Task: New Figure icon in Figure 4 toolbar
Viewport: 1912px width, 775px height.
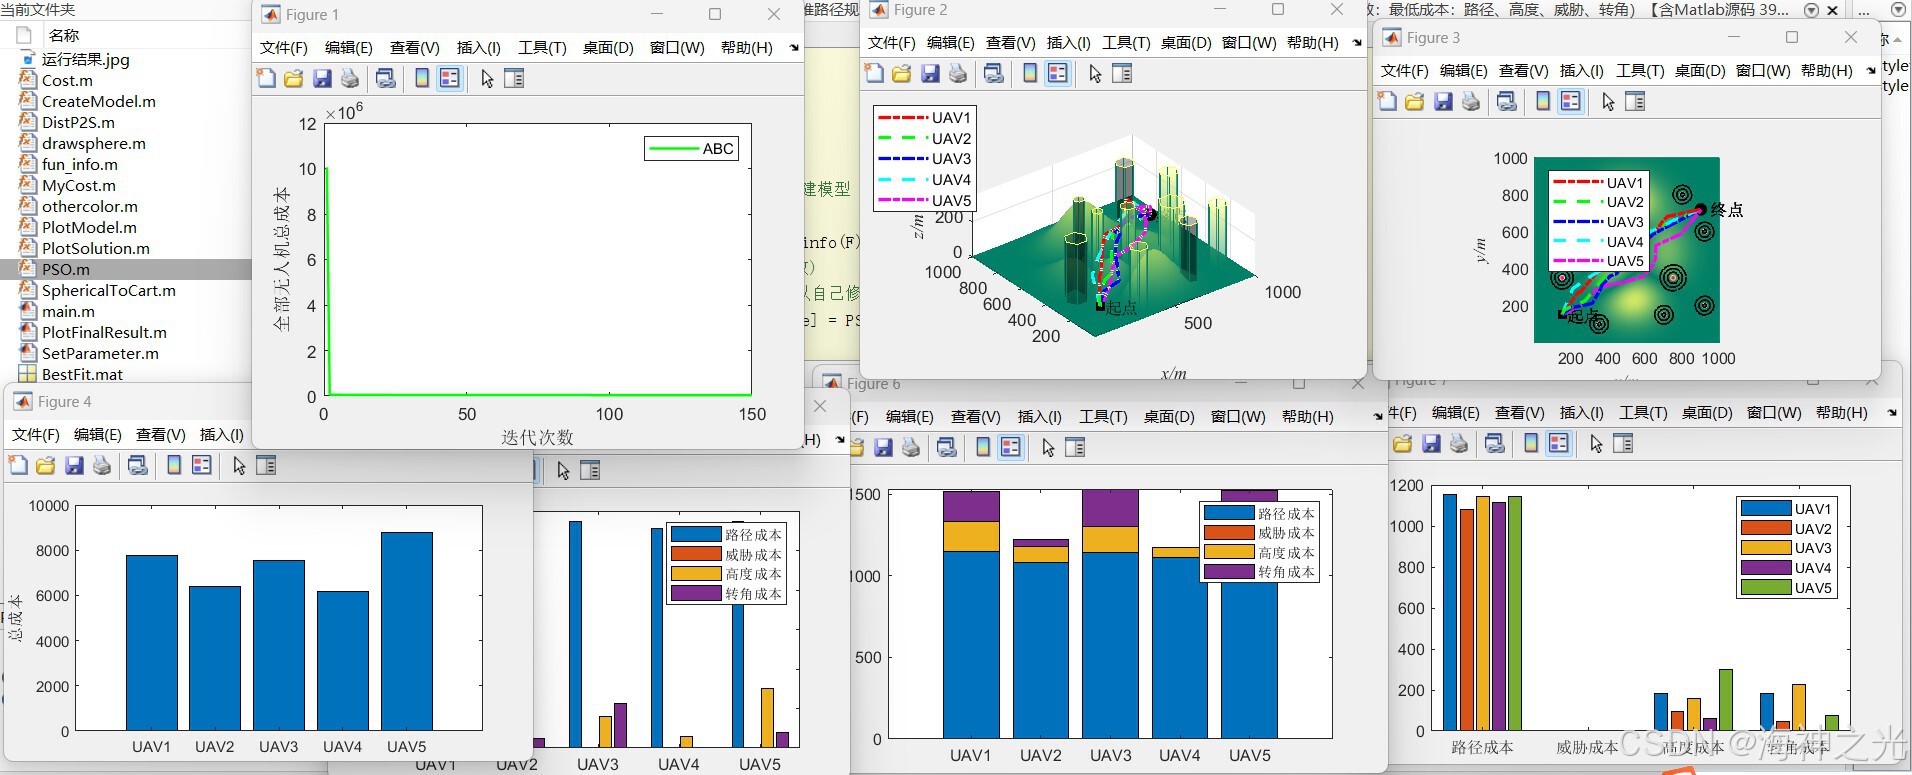Action: coord(18,465)
